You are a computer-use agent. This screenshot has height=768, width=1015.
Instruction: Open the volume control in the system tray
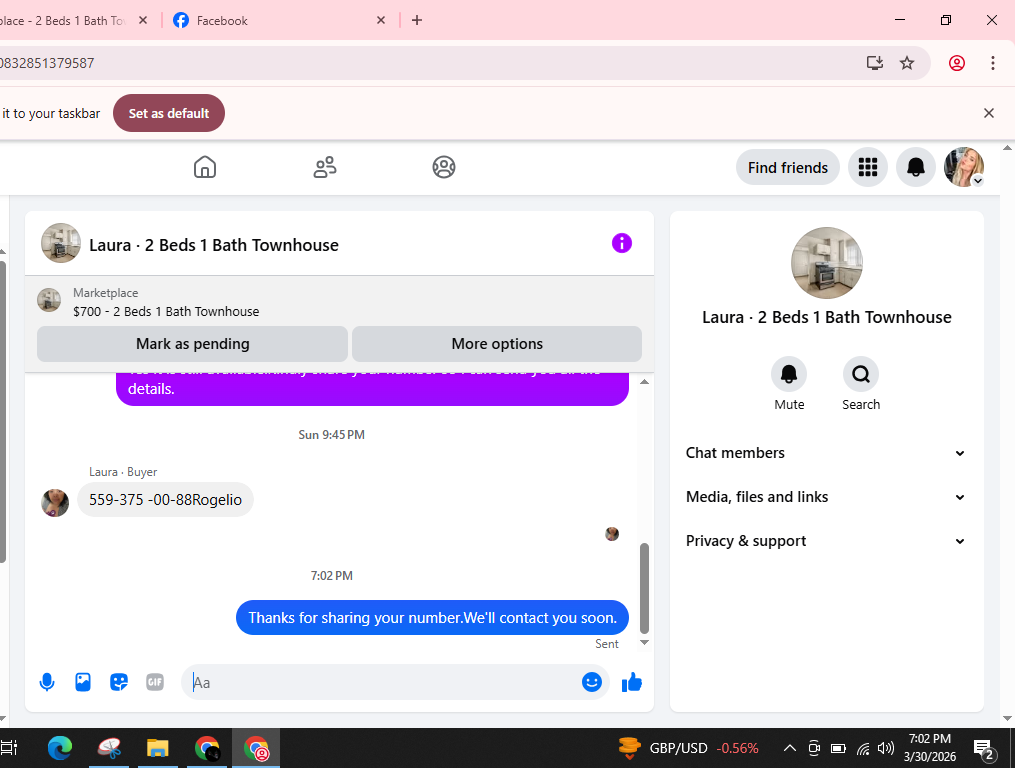(886, 749)
